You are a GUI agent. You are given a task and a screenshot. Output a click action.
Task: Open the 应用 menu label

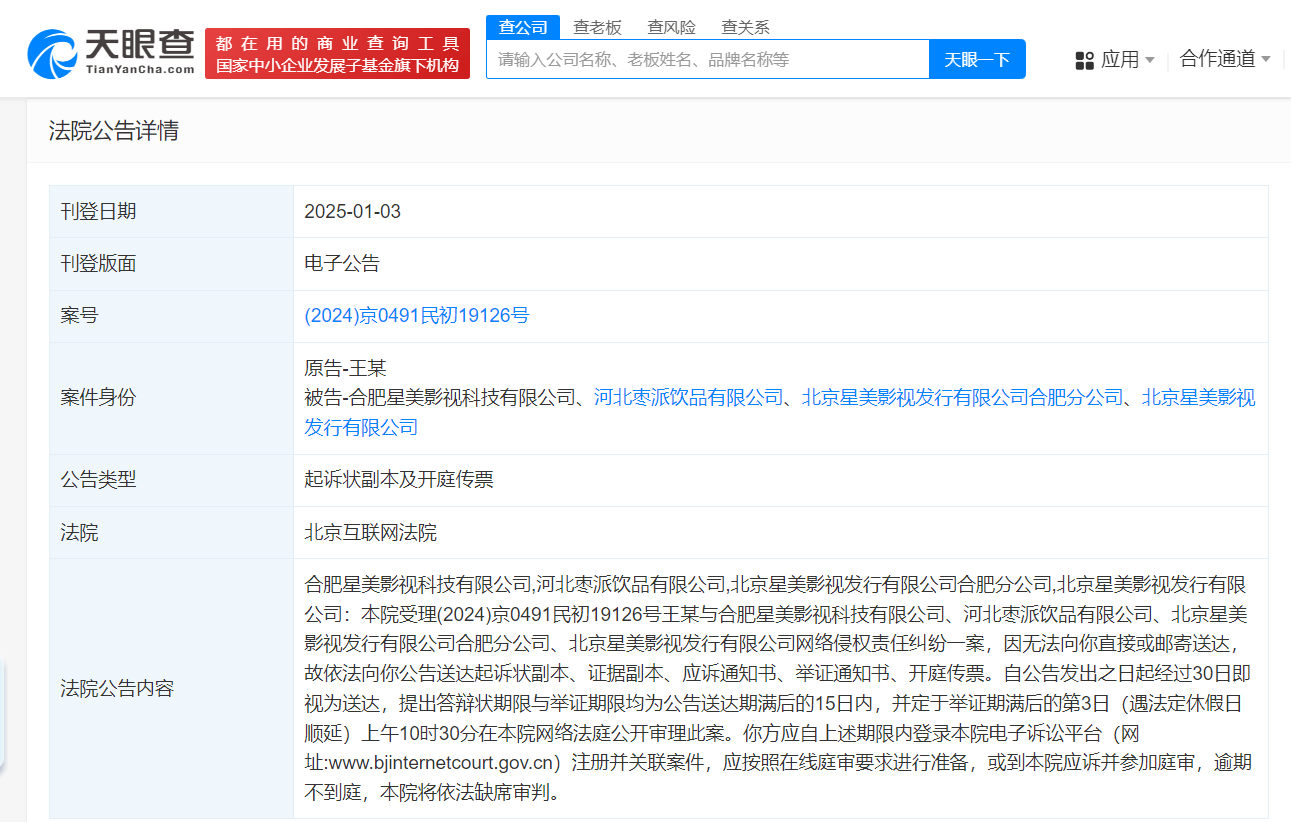(x=1120, y=60)
